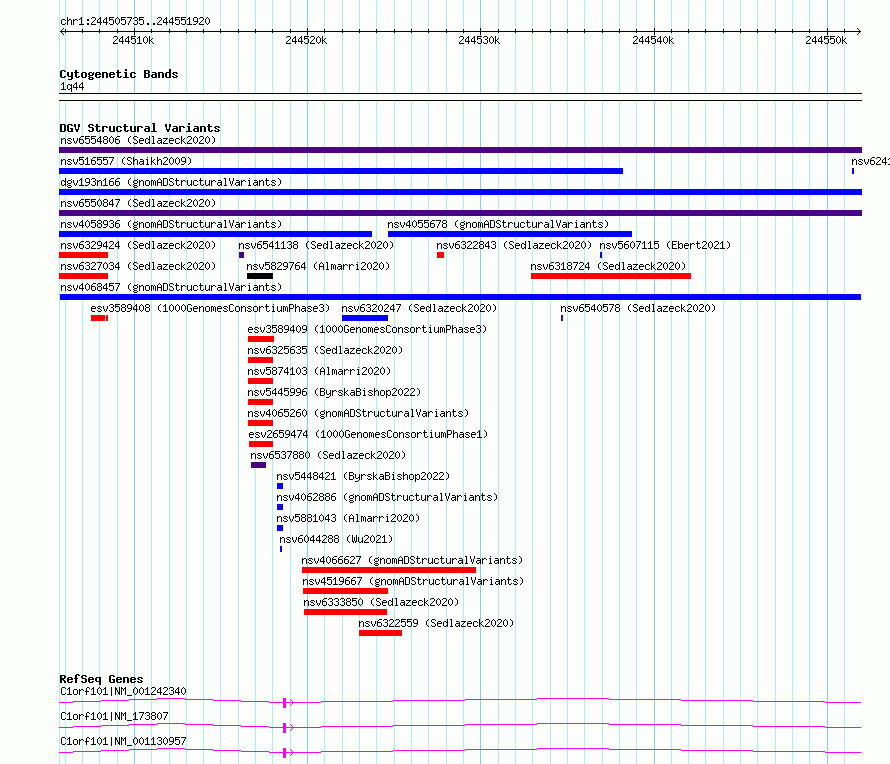Open nsv5445996 (ByrskaBishop2022) label
Image resolution: width=890 pixels, height=764 pixels.
[334, 392]
